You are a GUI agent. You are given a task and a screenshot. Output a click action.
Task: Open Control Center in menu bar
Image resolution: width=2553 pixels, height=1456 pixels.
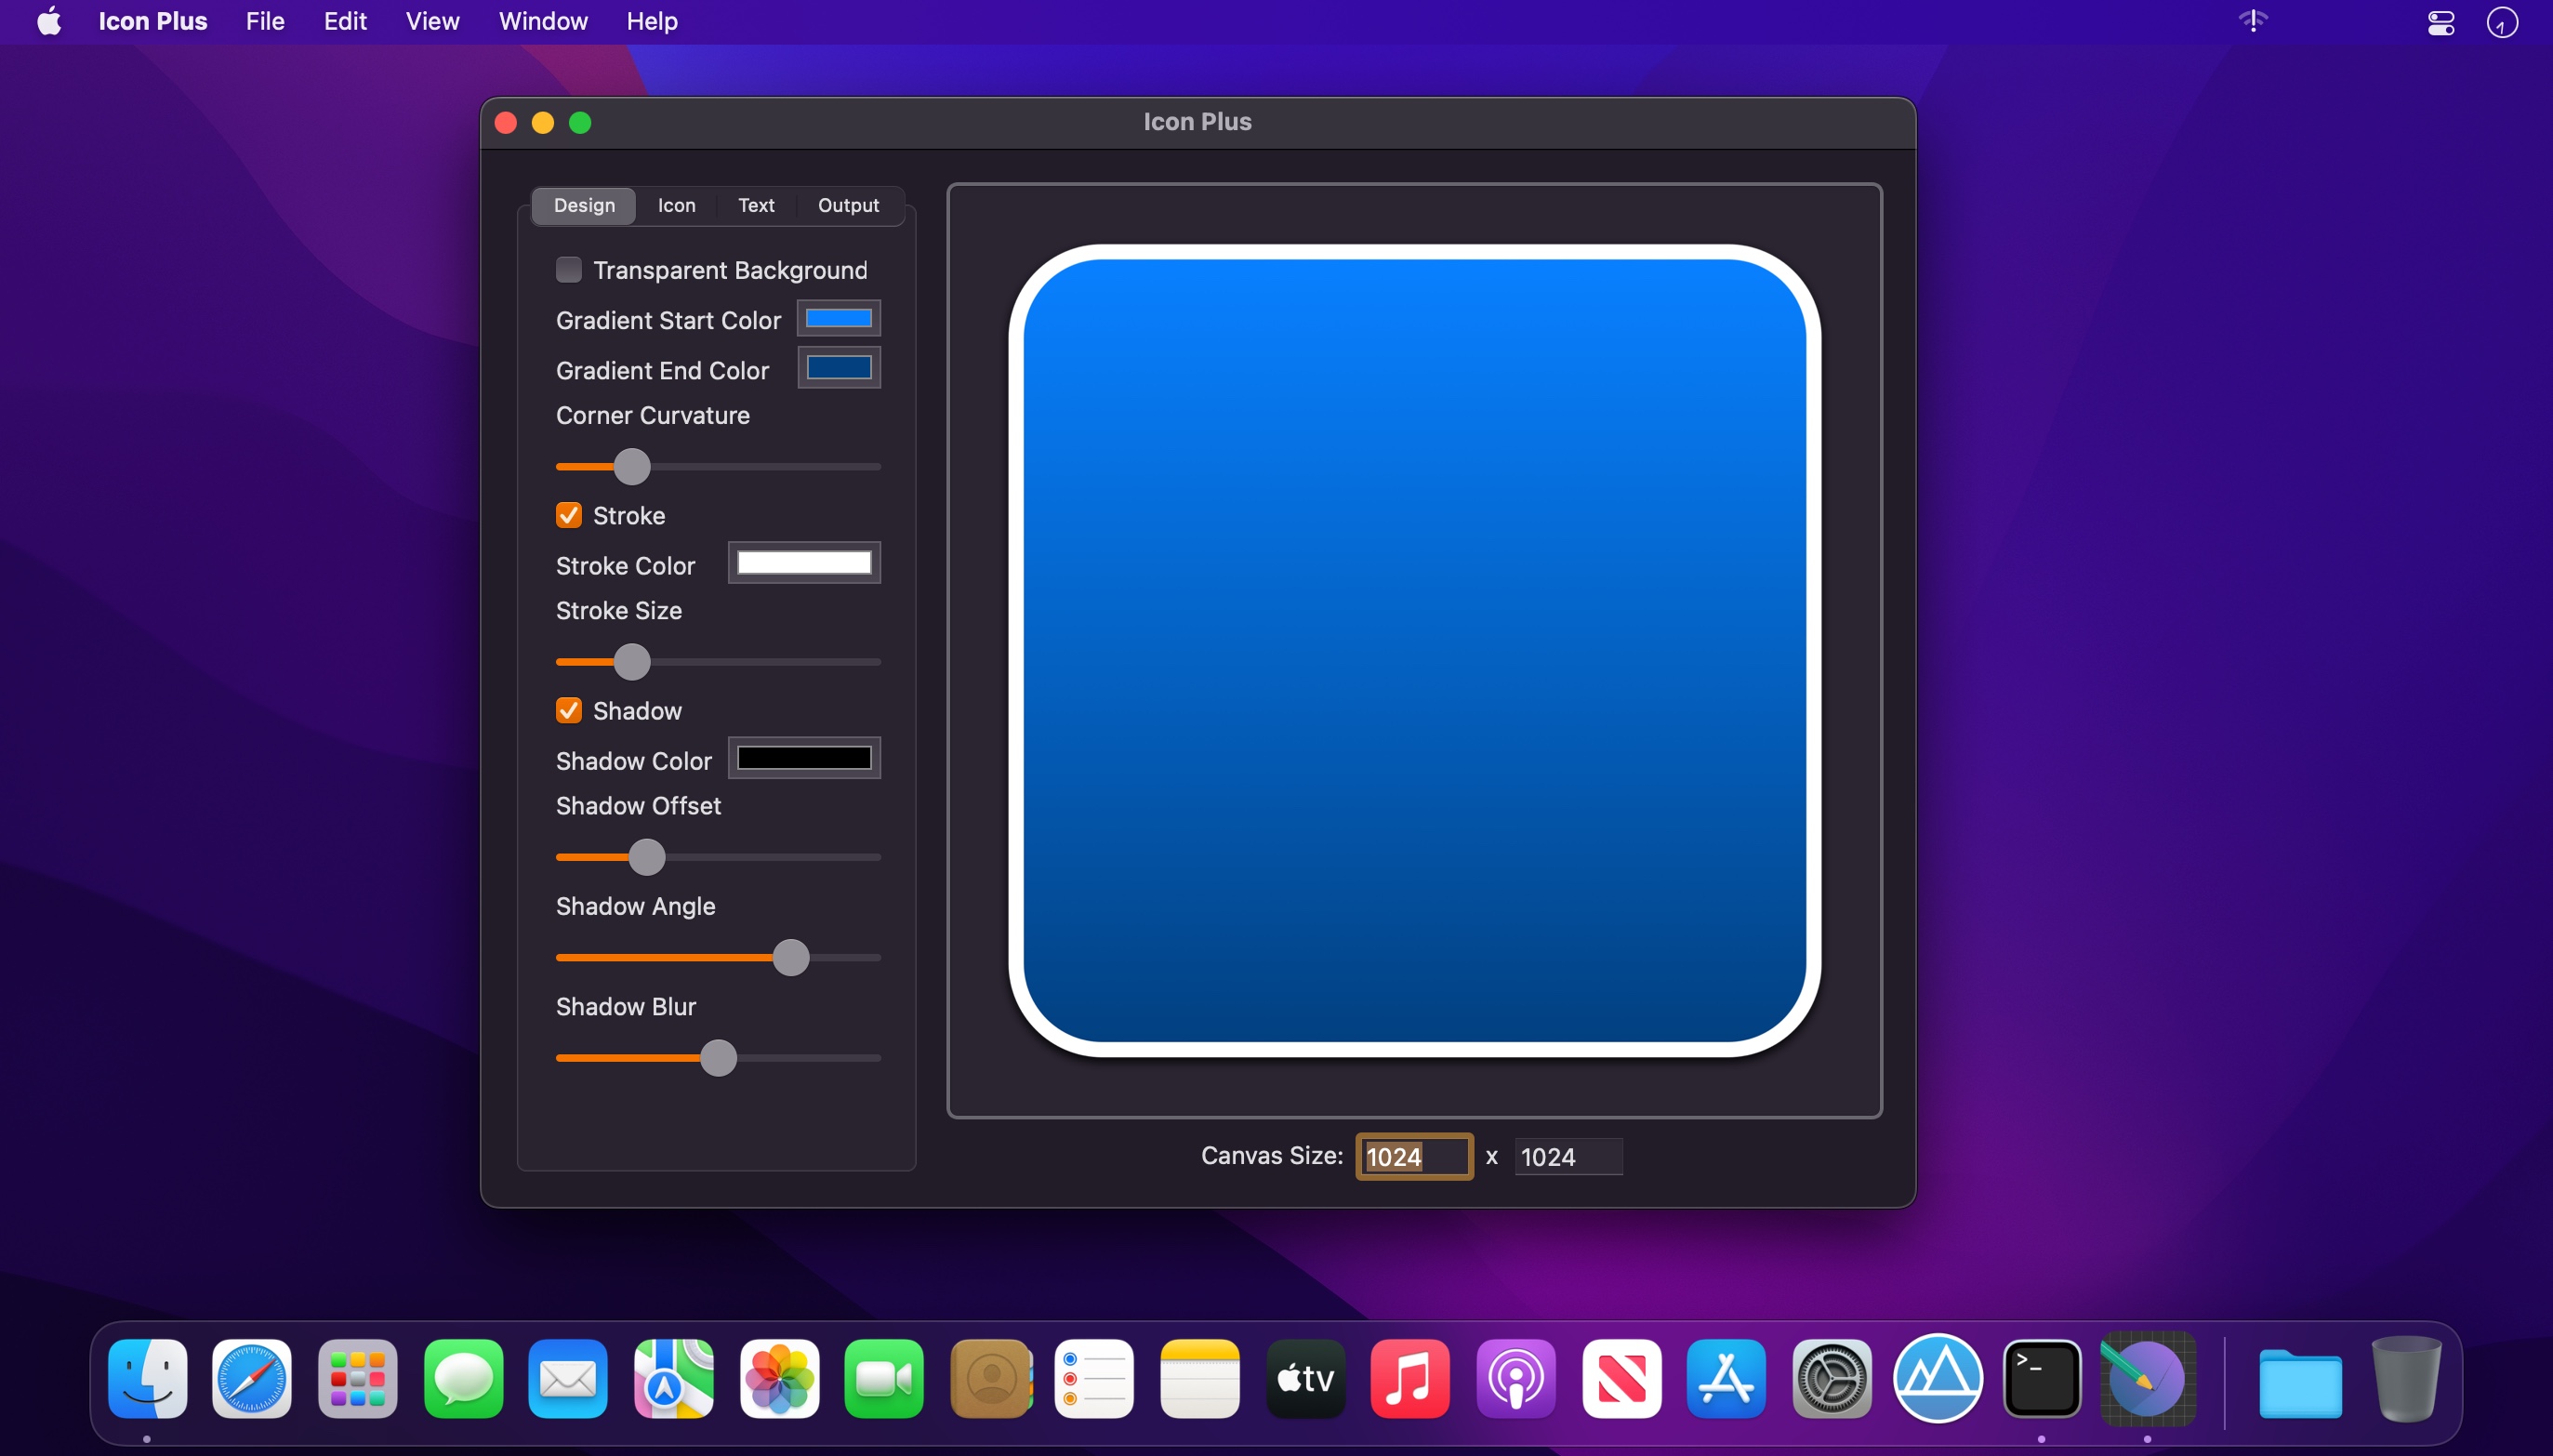[2440, 22]
